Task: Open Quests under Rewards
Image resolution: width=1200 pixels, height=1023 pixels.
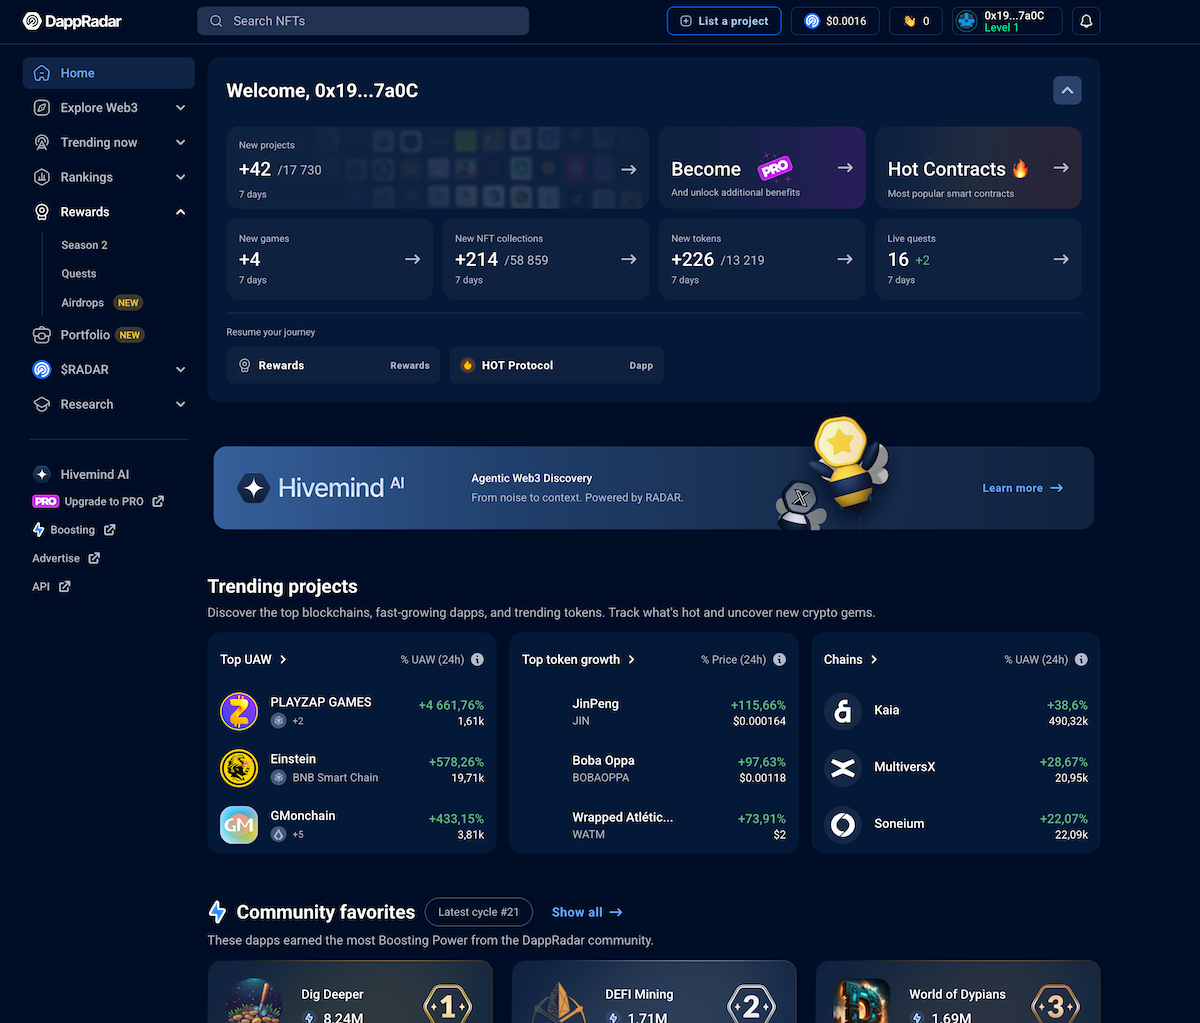Action: [x=79, y=274]
